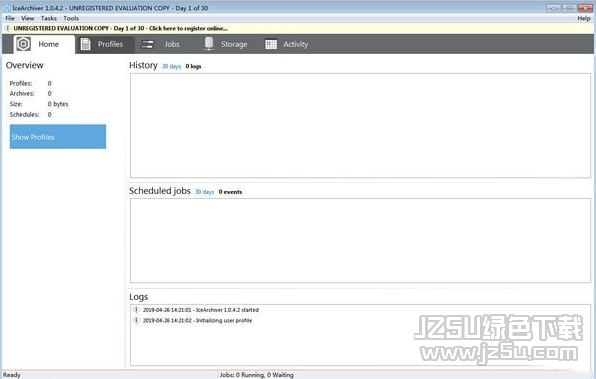Image resolution: width=596 pixels, height=379 pixels.
Task: Maximize the IceArchiver window
Action: pyautogui.click(x=569, y=8)
